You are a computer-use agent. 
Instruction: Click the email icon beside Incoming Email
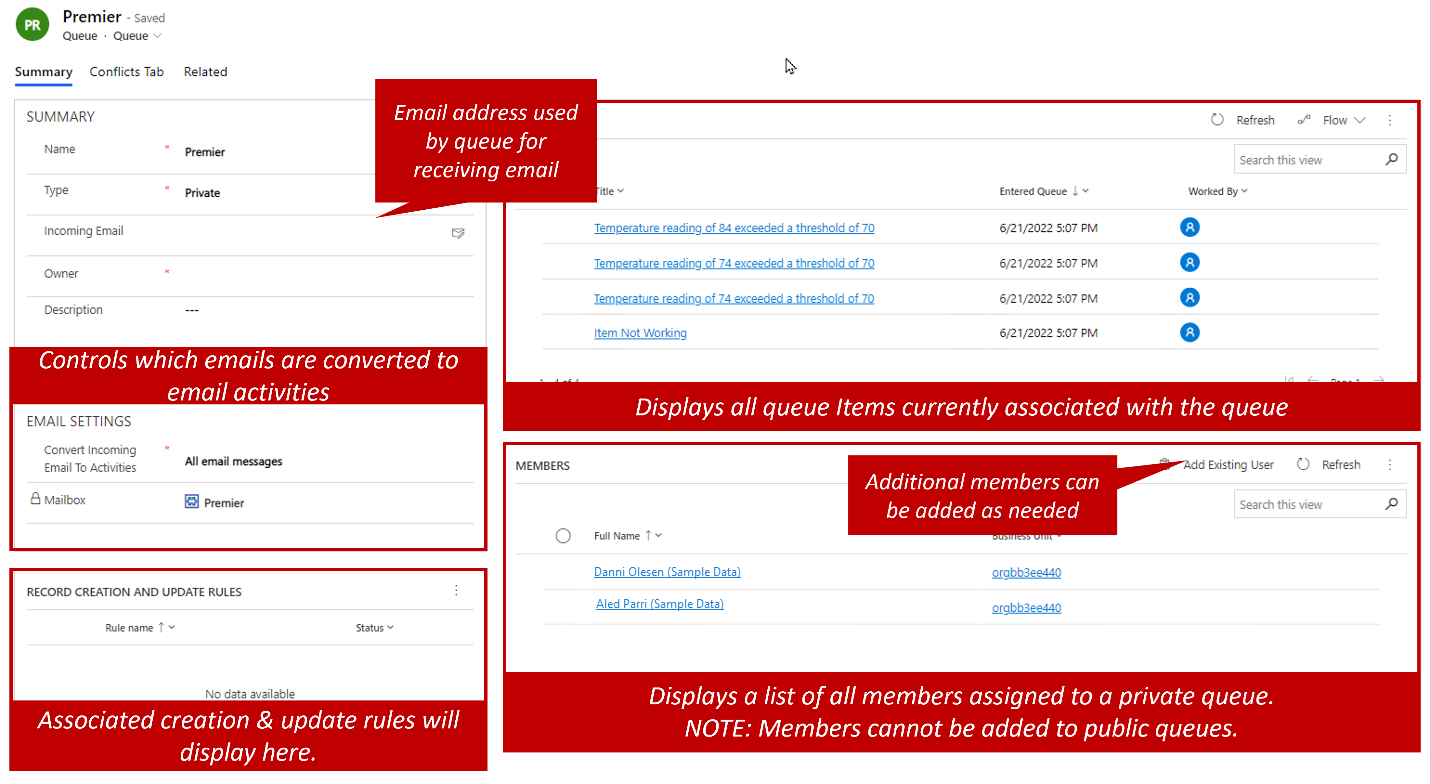(458, 233)
